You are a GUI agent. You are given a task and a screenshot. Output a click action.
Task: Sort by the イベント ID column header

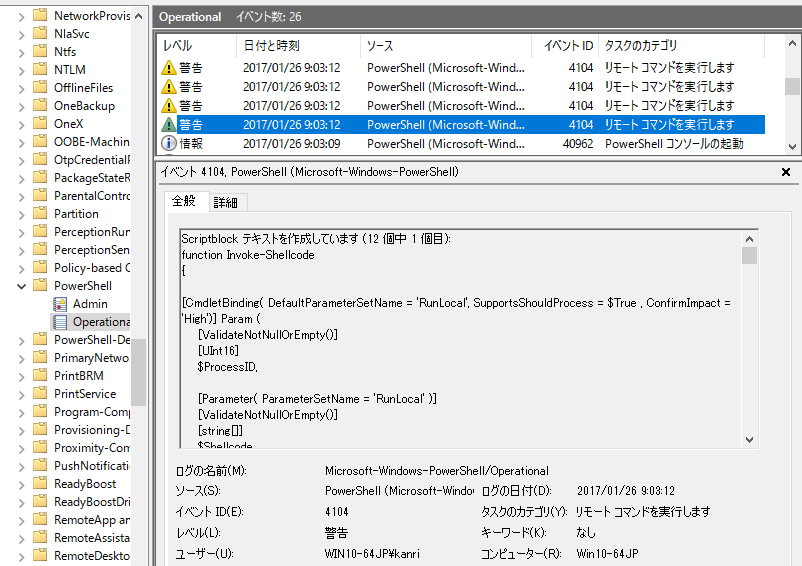[x=568, y=46]
